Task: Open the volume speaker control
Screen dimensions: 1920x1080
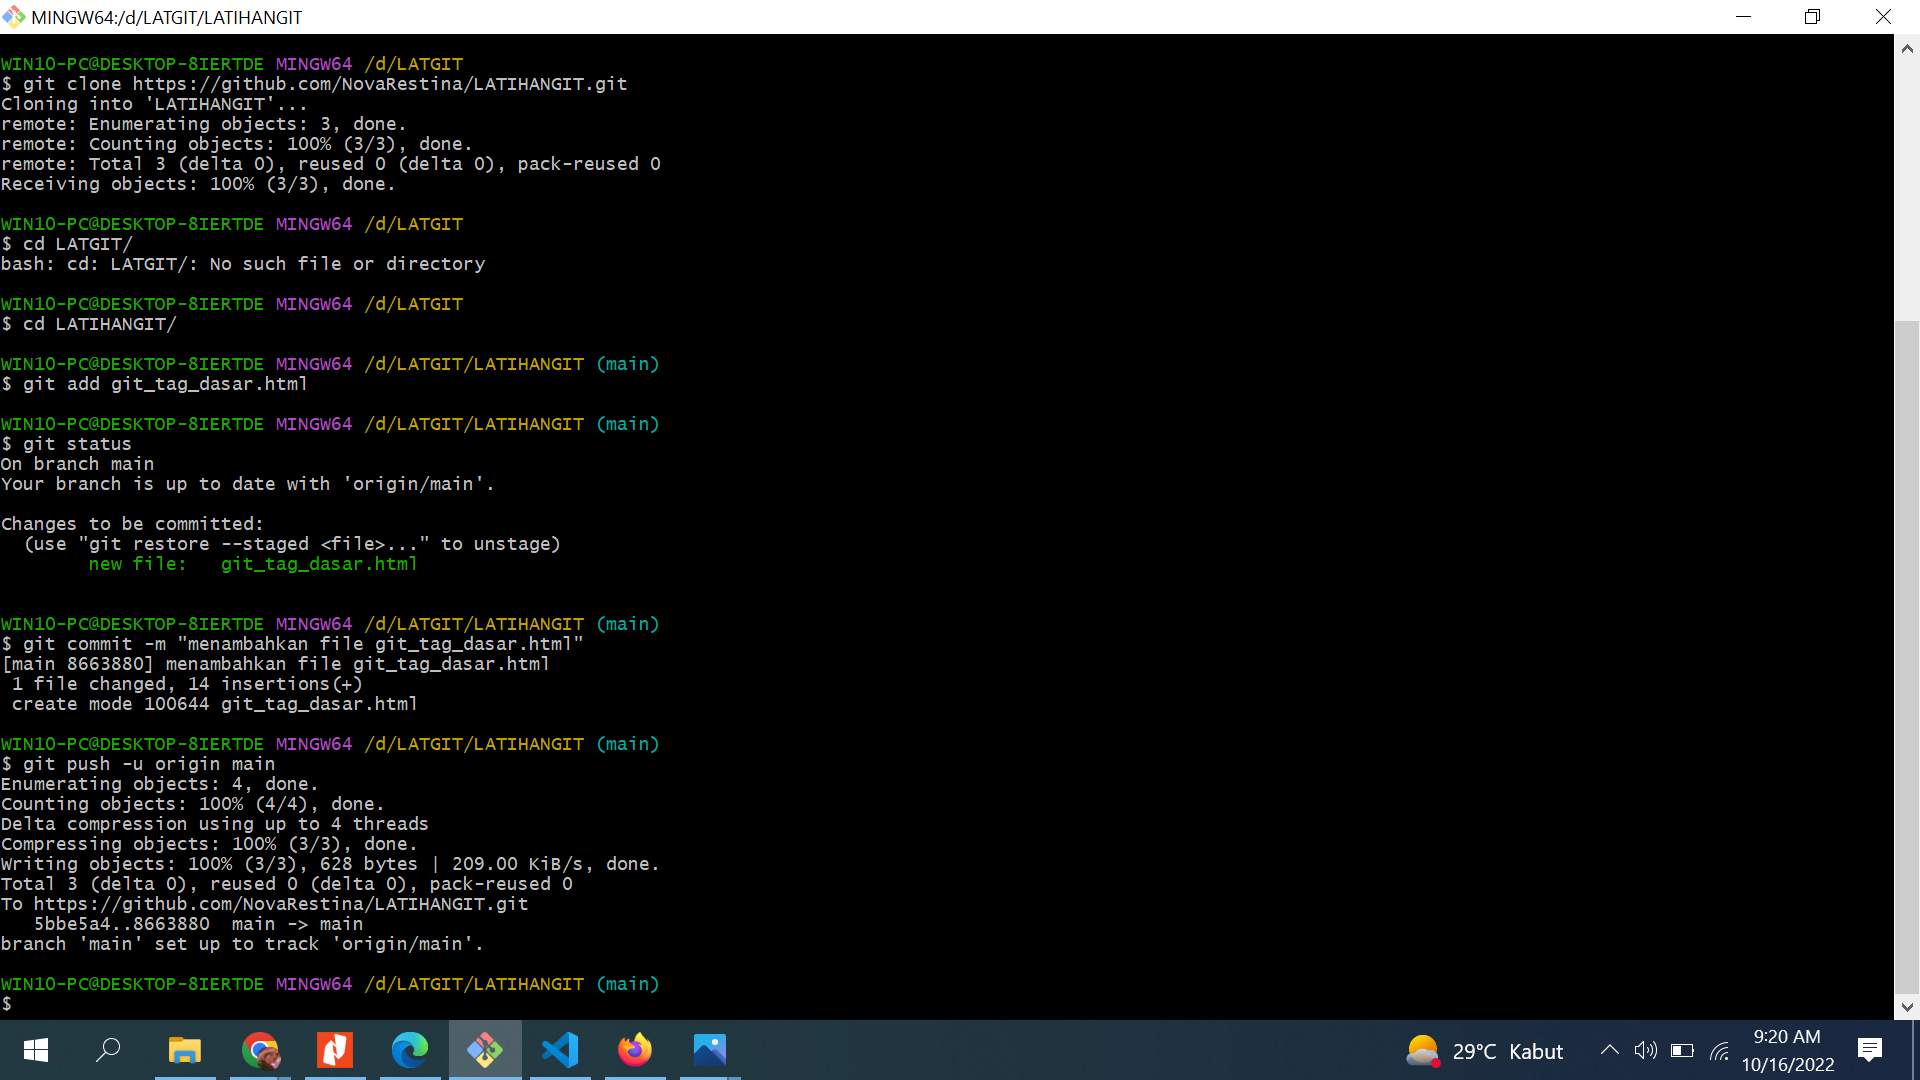Action: click(x=1645, y=1050)
